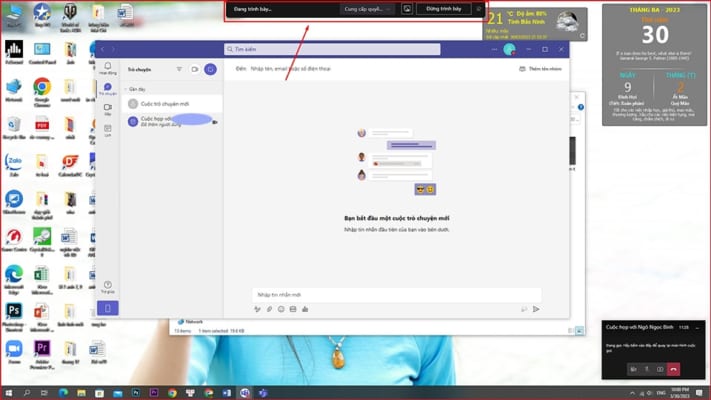The image size is (711, 400).
Task: Open Google Chrome in Windows taskbar
Action: (x=172, y=393)
